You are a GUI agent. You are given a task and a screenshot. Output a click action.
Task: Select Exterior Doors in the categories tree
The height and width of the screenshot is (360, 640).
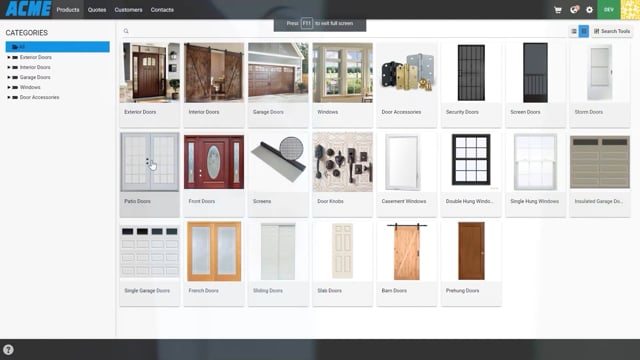click(36, 57)
